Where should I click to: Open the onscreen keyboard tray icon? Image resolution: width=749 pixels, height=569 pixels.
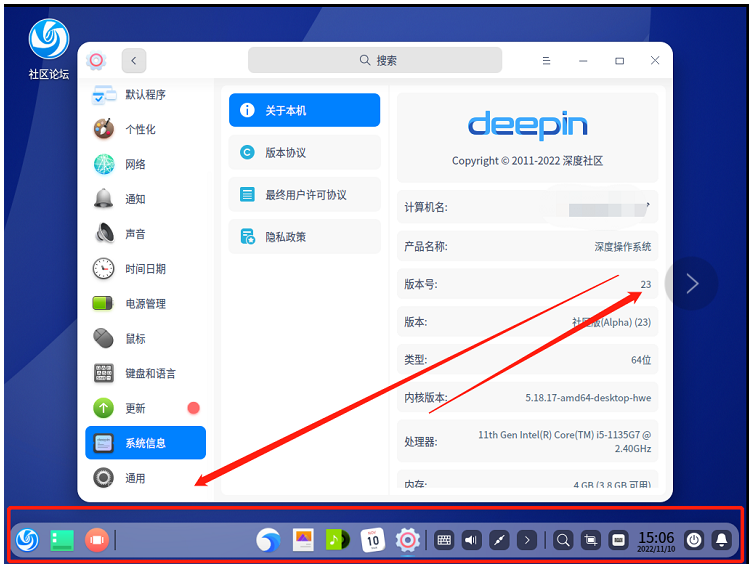(444, 540)
